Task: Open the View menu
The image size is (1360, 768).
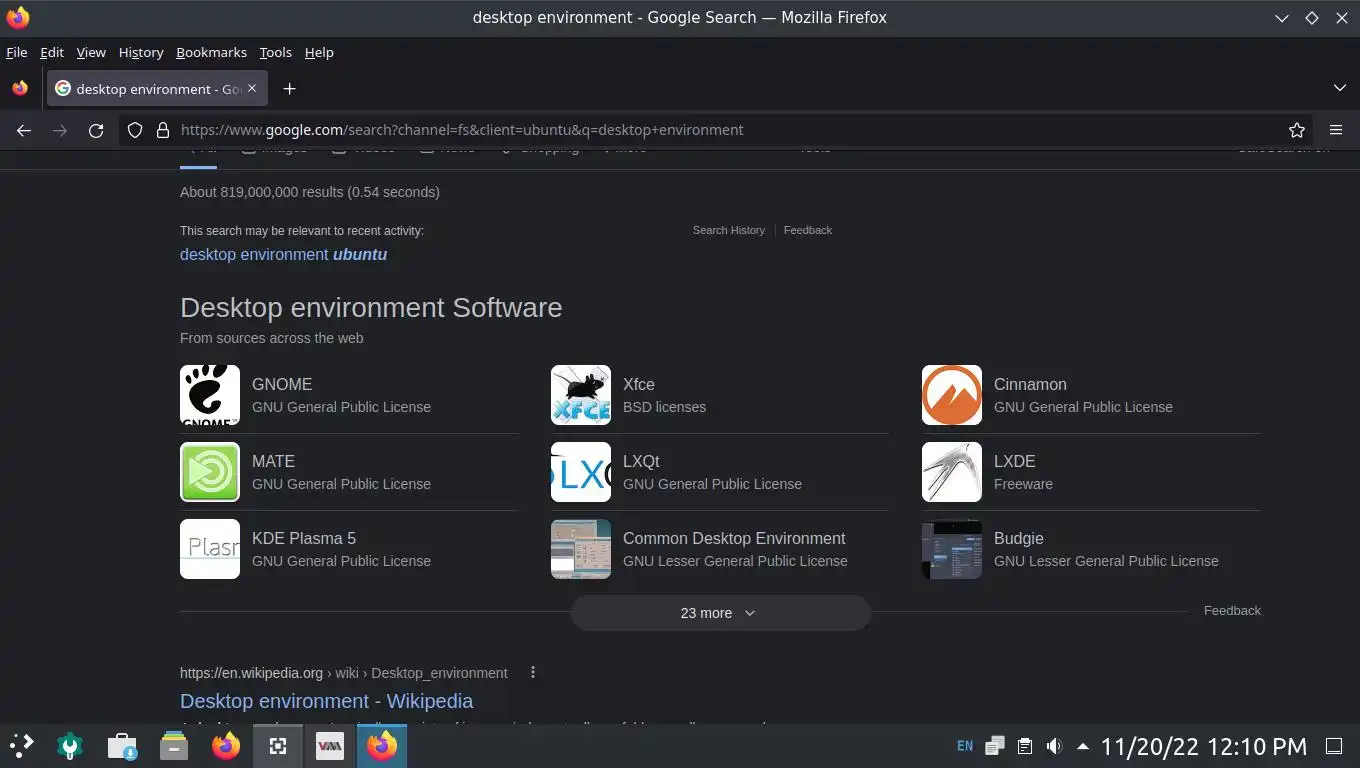Action: point(91,52)
